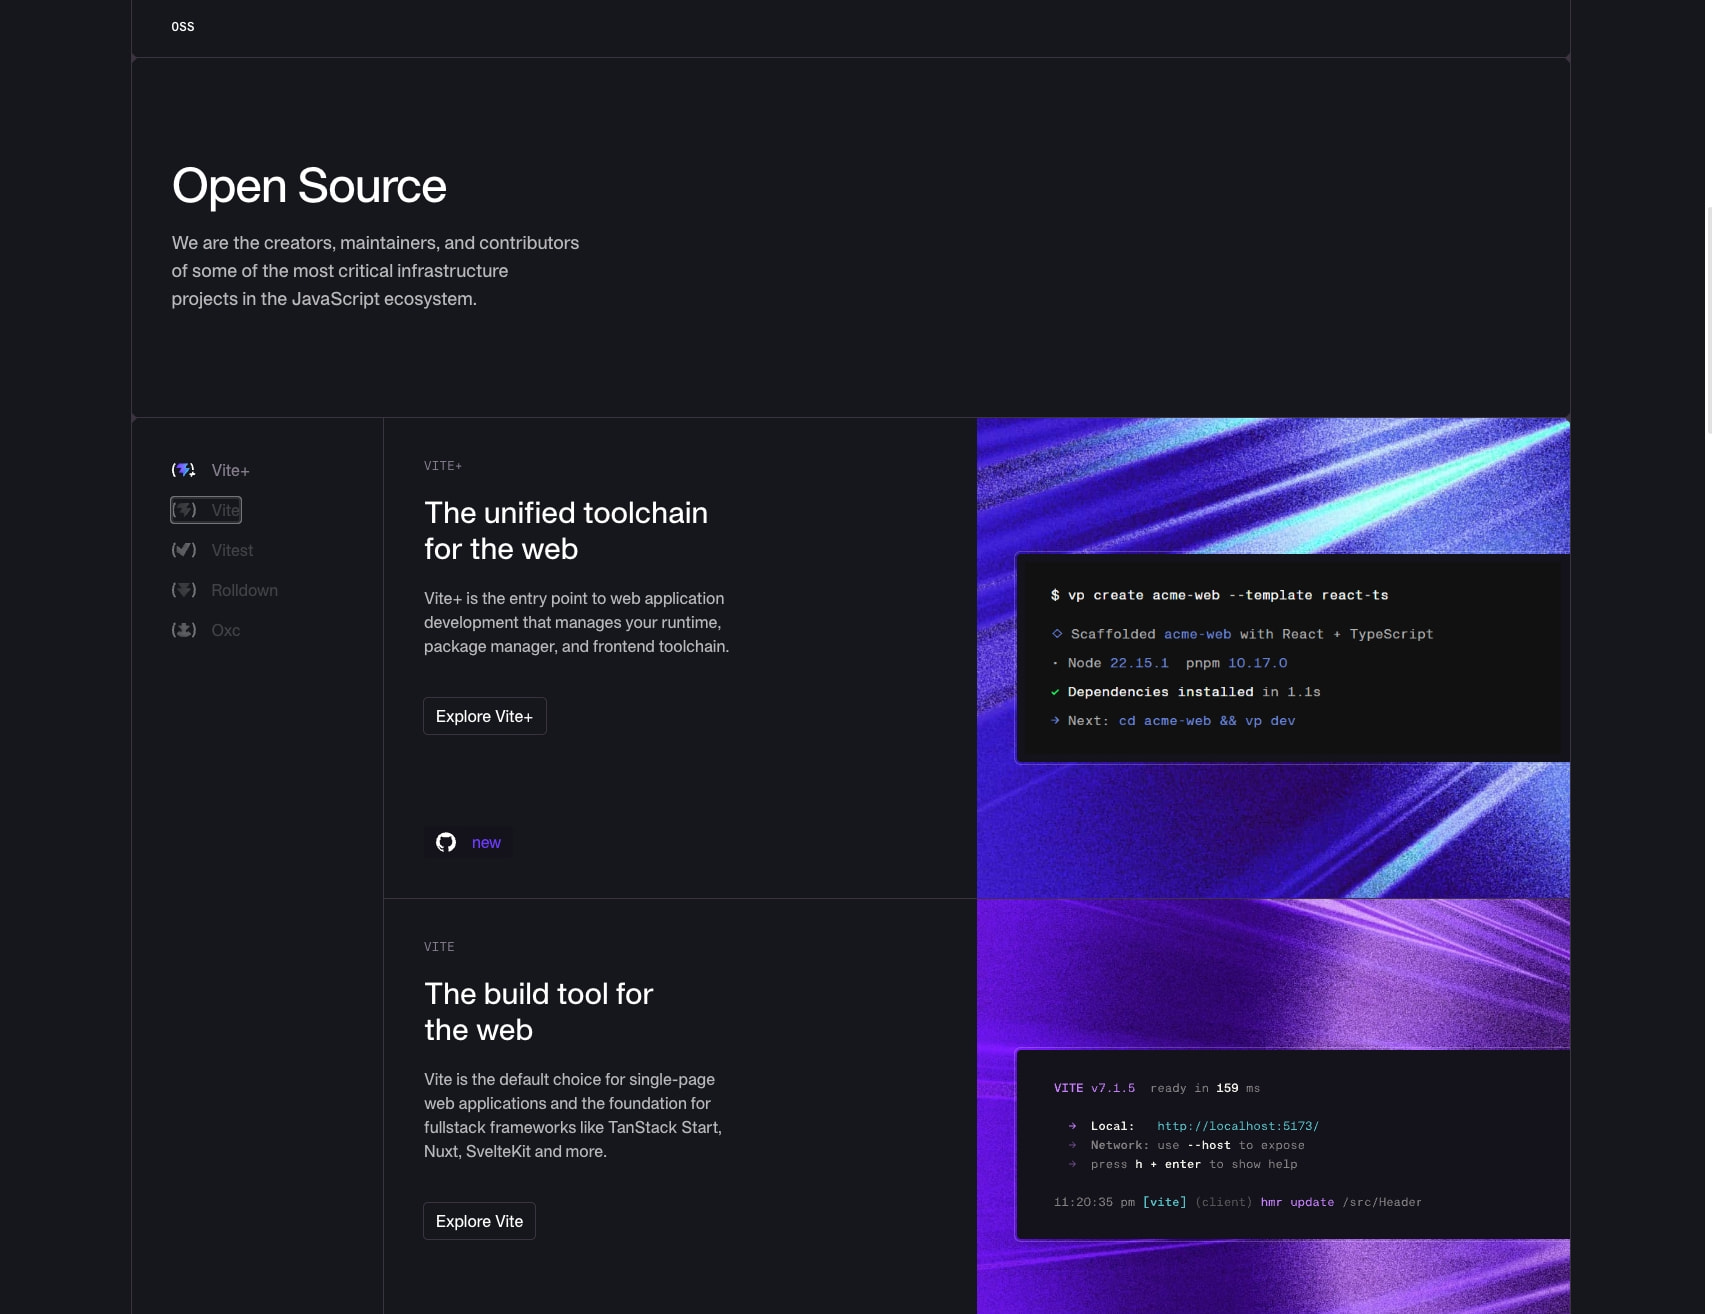Click the "Next: cd acme-web && vp dev" line
Image resolution: width=1712 pixels, height=1314 pixels.
click(x=1173, y=721)
